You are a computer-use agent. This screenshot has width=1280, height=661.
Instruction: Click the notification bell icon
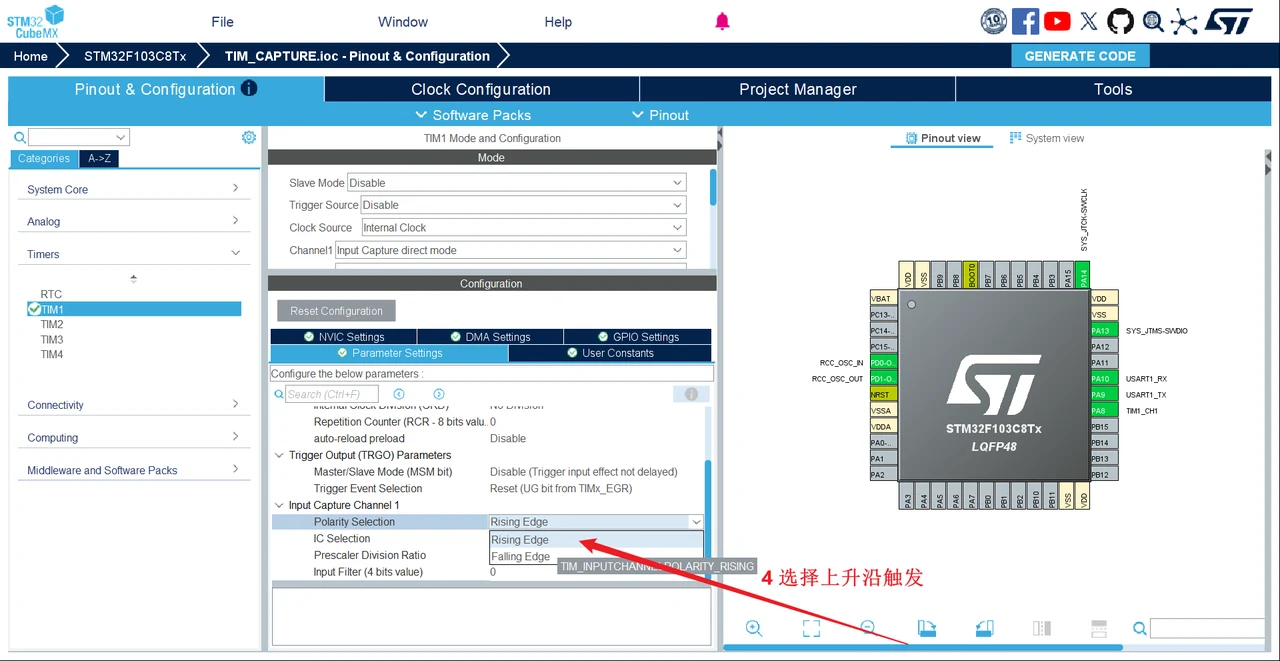pyautogui.click(x=722, y=21)
